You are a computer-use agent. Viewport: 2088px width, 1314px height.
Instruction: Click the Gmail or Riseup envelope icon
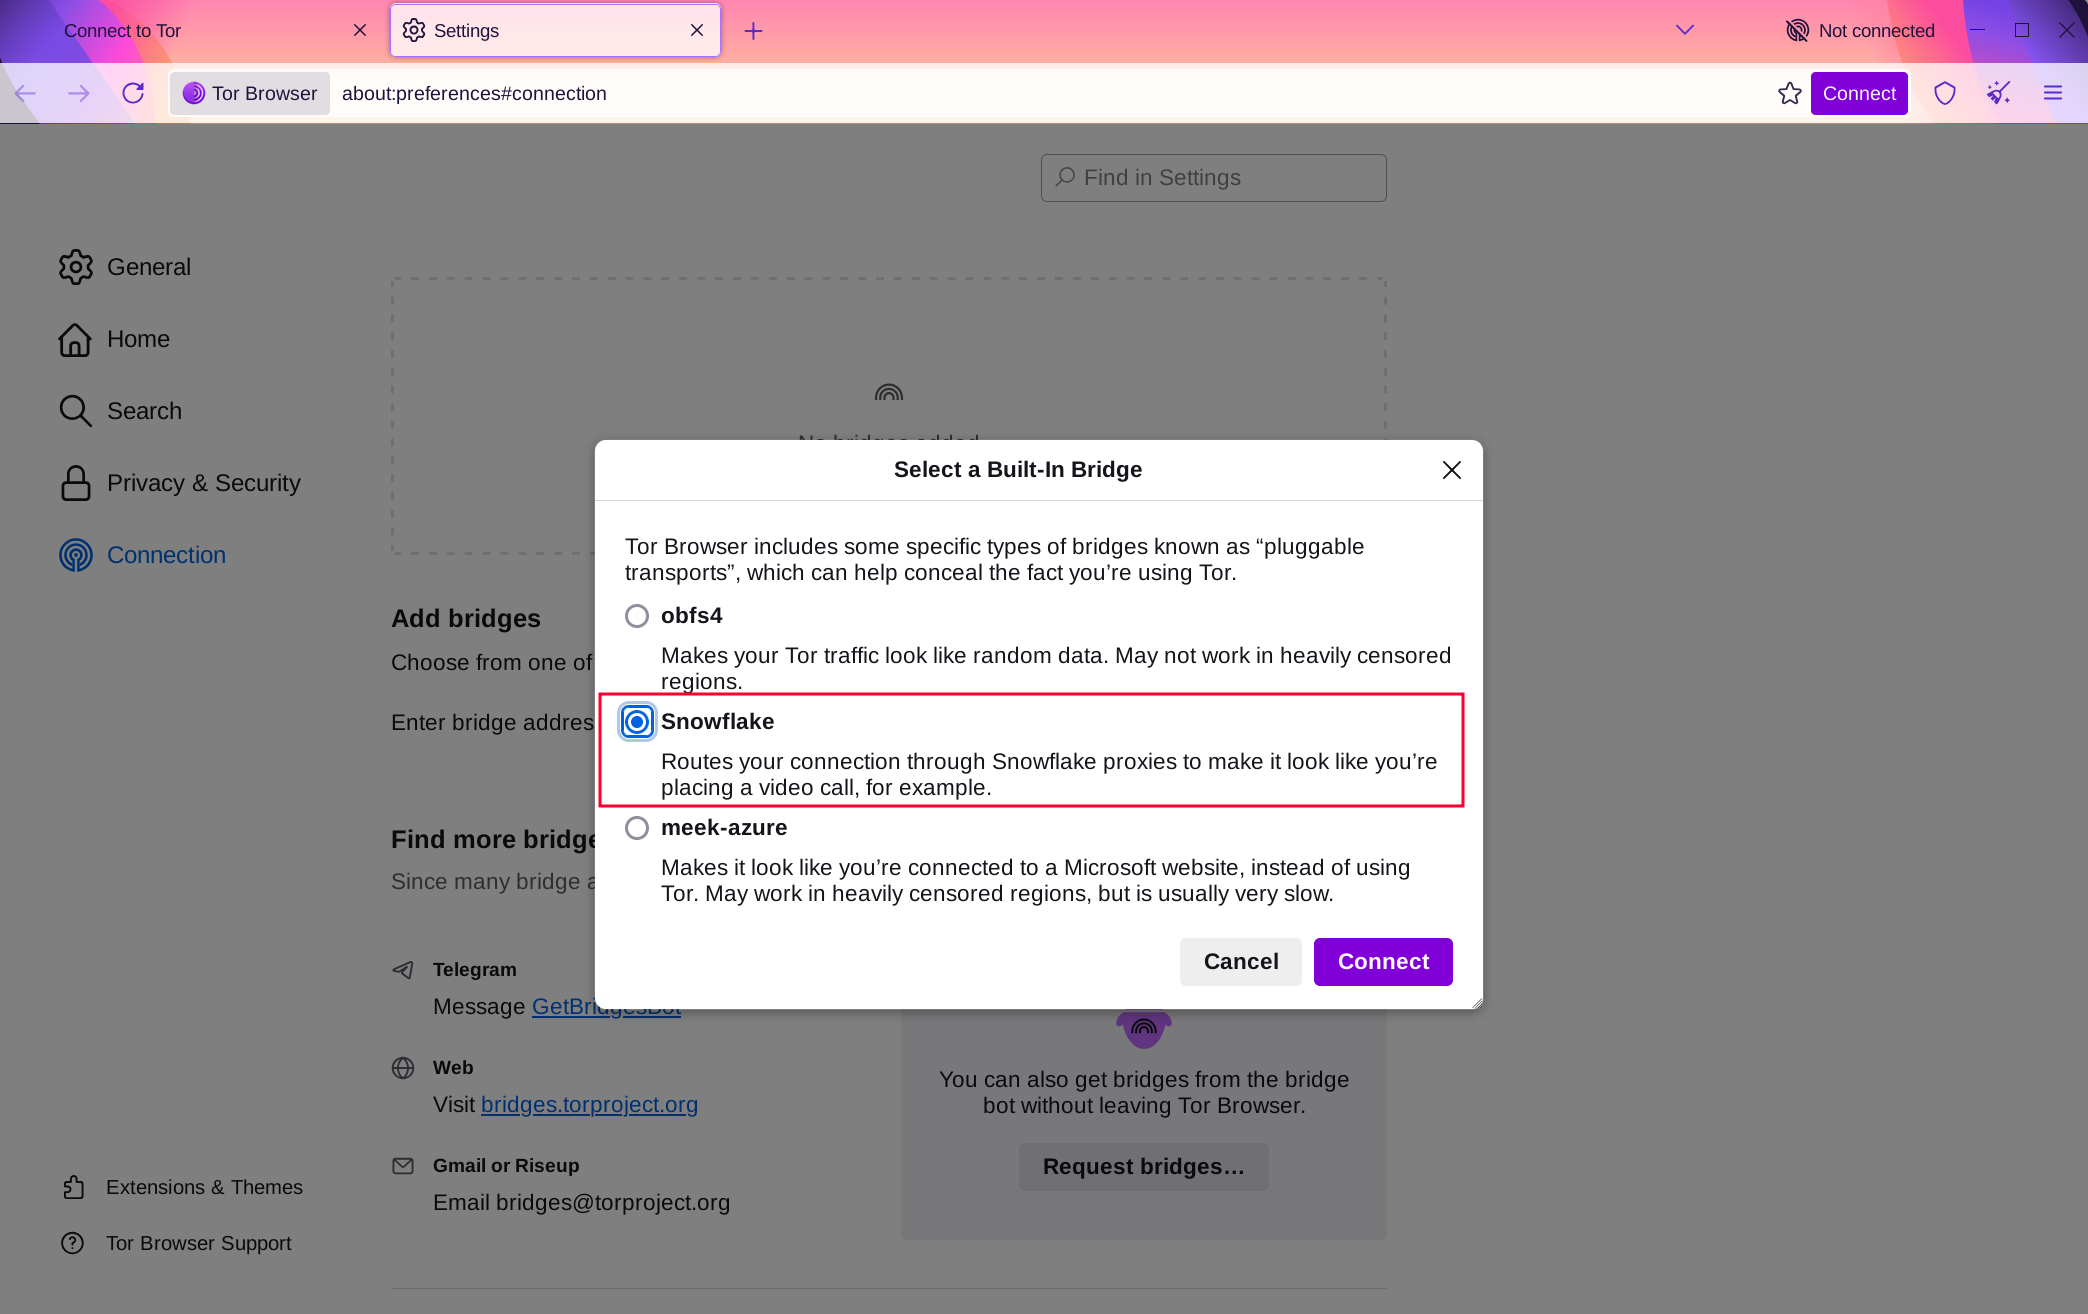point(403,1166)
